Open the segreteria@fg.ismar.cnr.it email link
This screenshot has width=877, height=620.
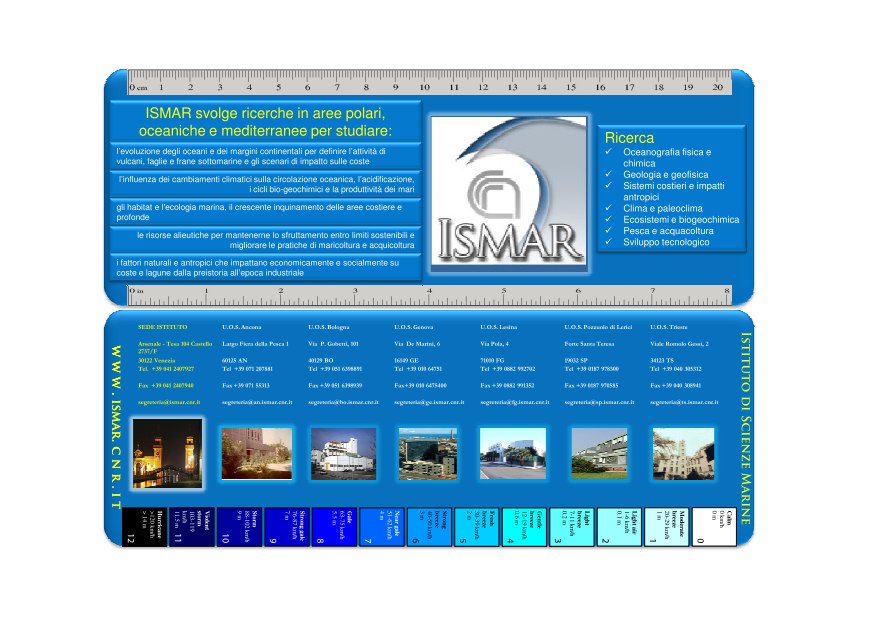click(515, 402)
